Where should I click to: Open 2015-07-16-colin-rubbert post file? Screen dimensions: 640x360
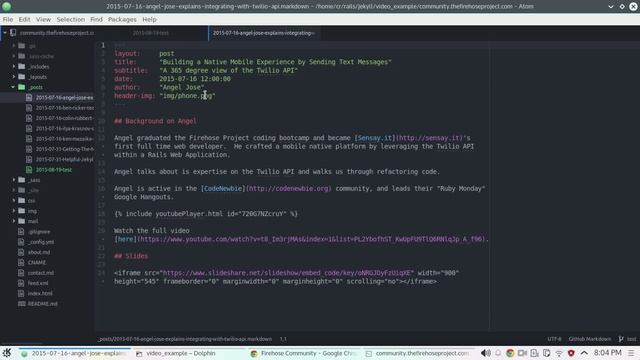click(64, 118)
